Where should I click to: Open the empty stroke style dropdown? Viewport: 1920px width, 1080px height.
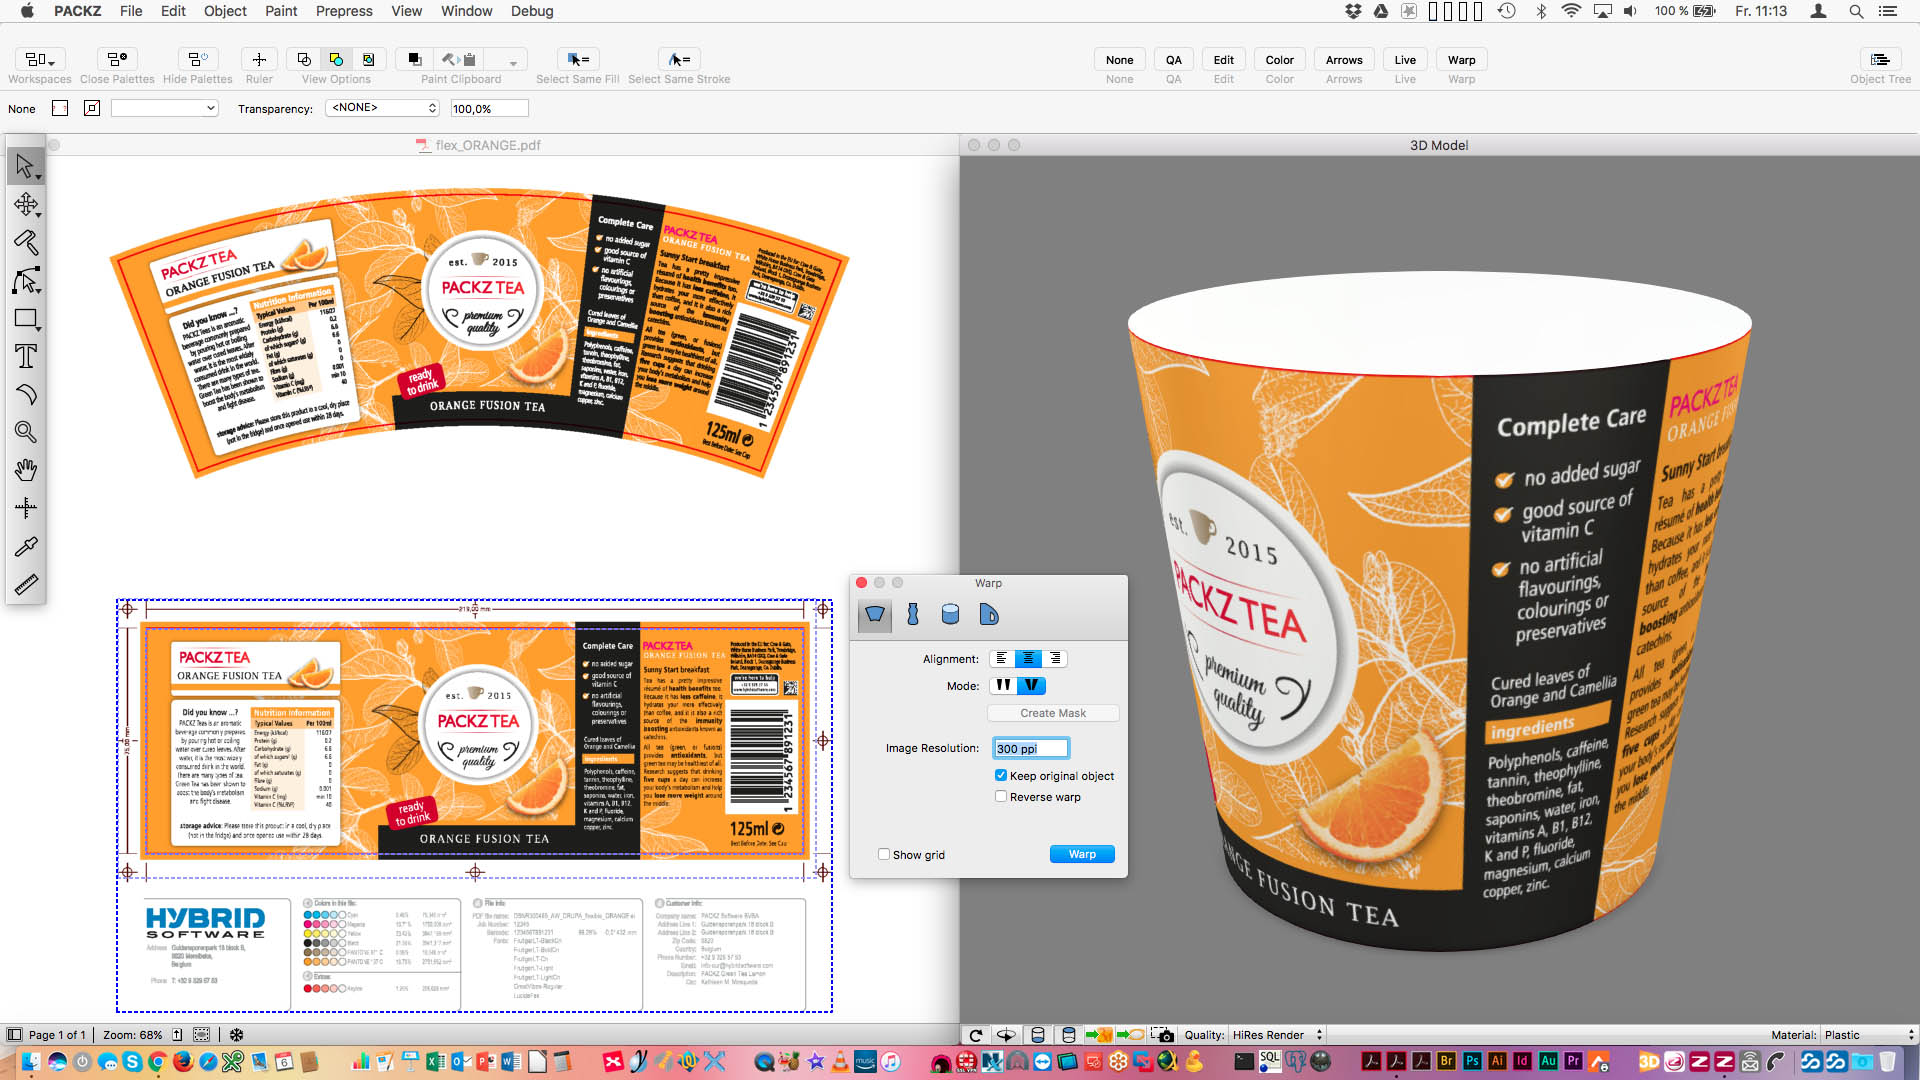[x=165, y=108]
